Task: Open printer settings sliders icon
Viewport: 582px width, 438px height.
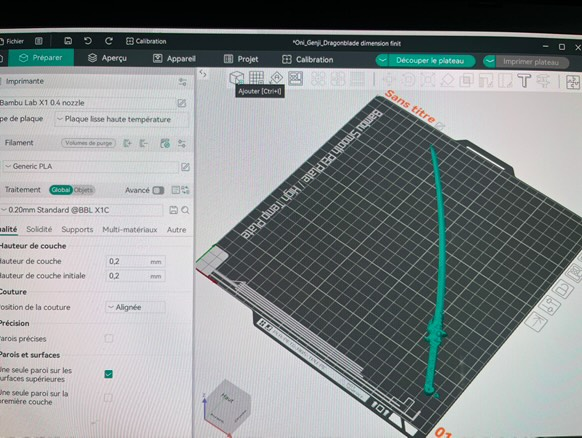Action: (182, 82)
